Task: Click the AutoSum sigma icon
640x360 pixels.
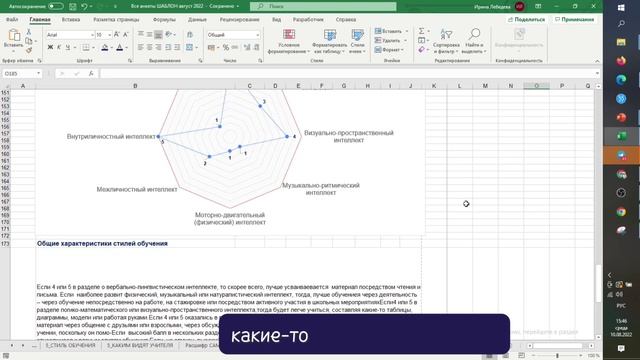Action: [x=421, y=31]
